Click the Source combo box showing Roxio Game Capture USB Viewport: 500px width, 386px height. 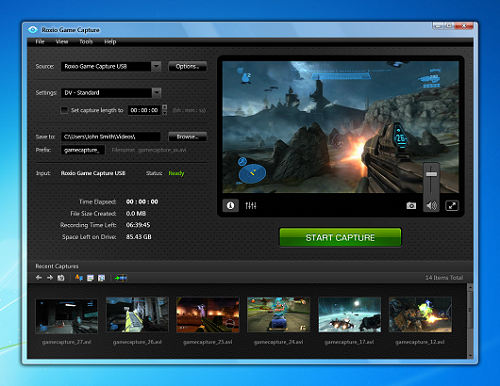[111, 66]
